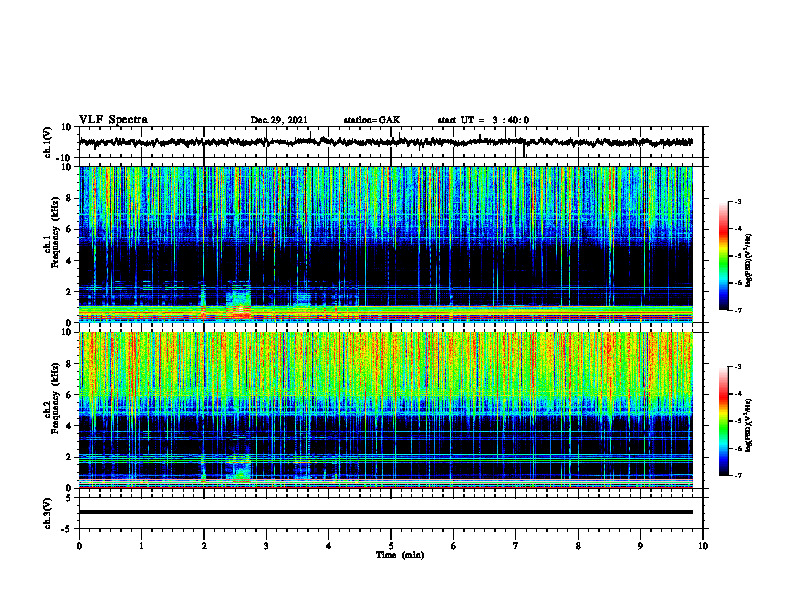The width and height of the screenshot is (792, 612).
Task: Click ch.2 color scale 'log(PSD)(V²/Hz)' label
Action: point(749,425)
